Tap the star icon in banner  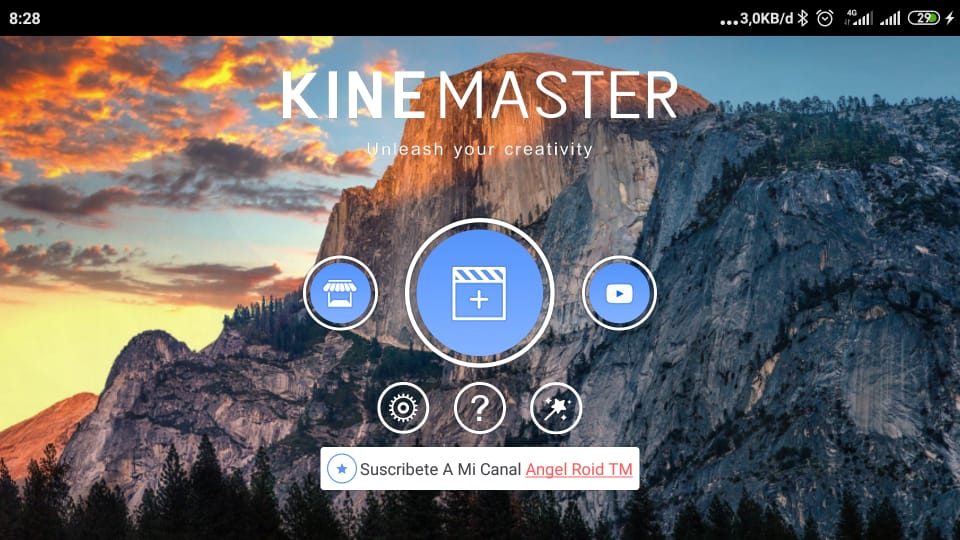point(342,469)
